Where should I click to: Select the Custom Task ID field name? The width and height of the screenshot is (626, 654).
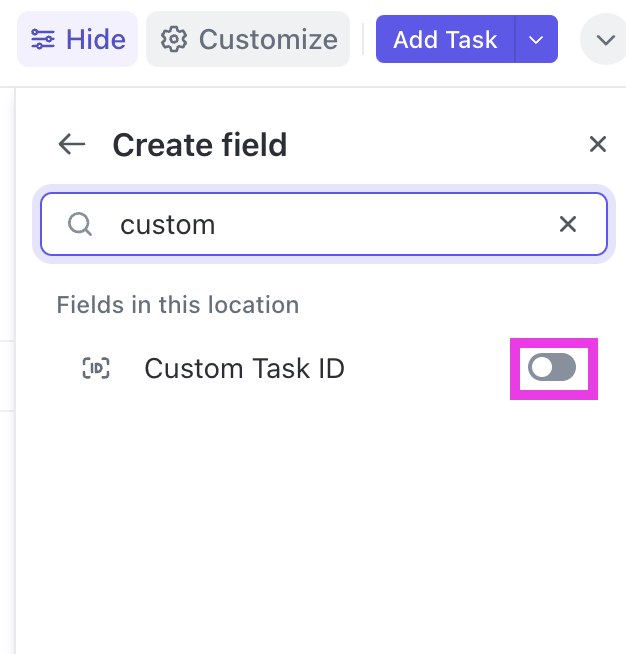click(244, 368)
